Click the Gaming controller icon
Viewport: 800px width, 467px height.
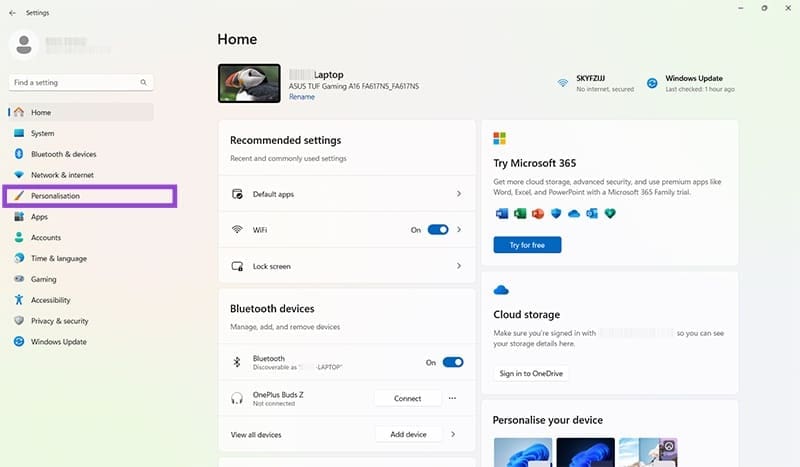tap(19, 279)
